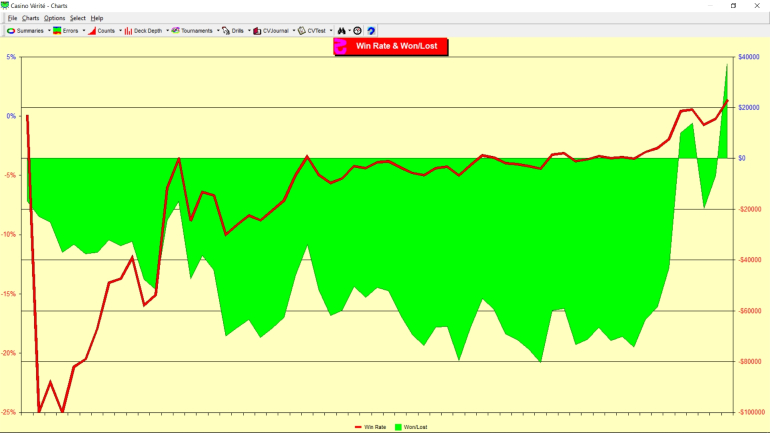Expand the Tournaments dropdown arrow

coord(218,31)
